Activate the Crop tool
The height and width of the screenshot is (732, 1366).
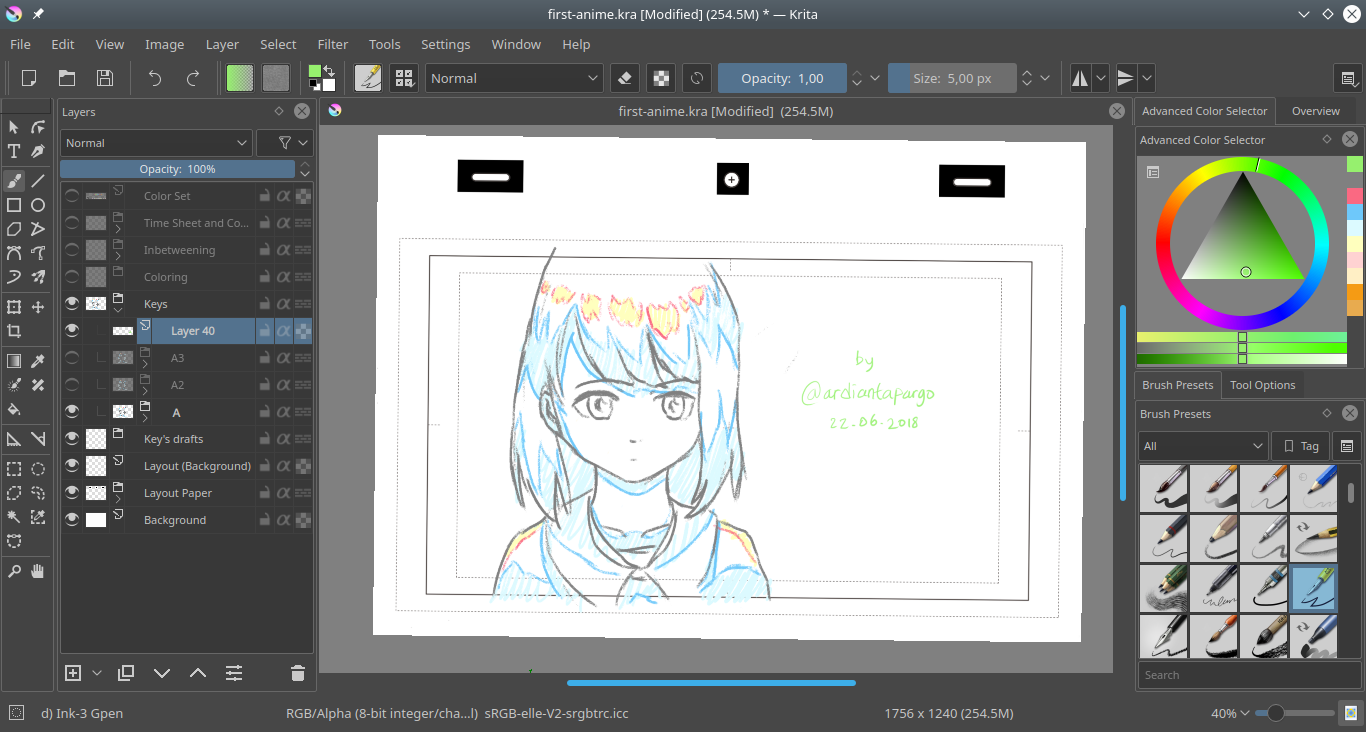tap(14, 331)
